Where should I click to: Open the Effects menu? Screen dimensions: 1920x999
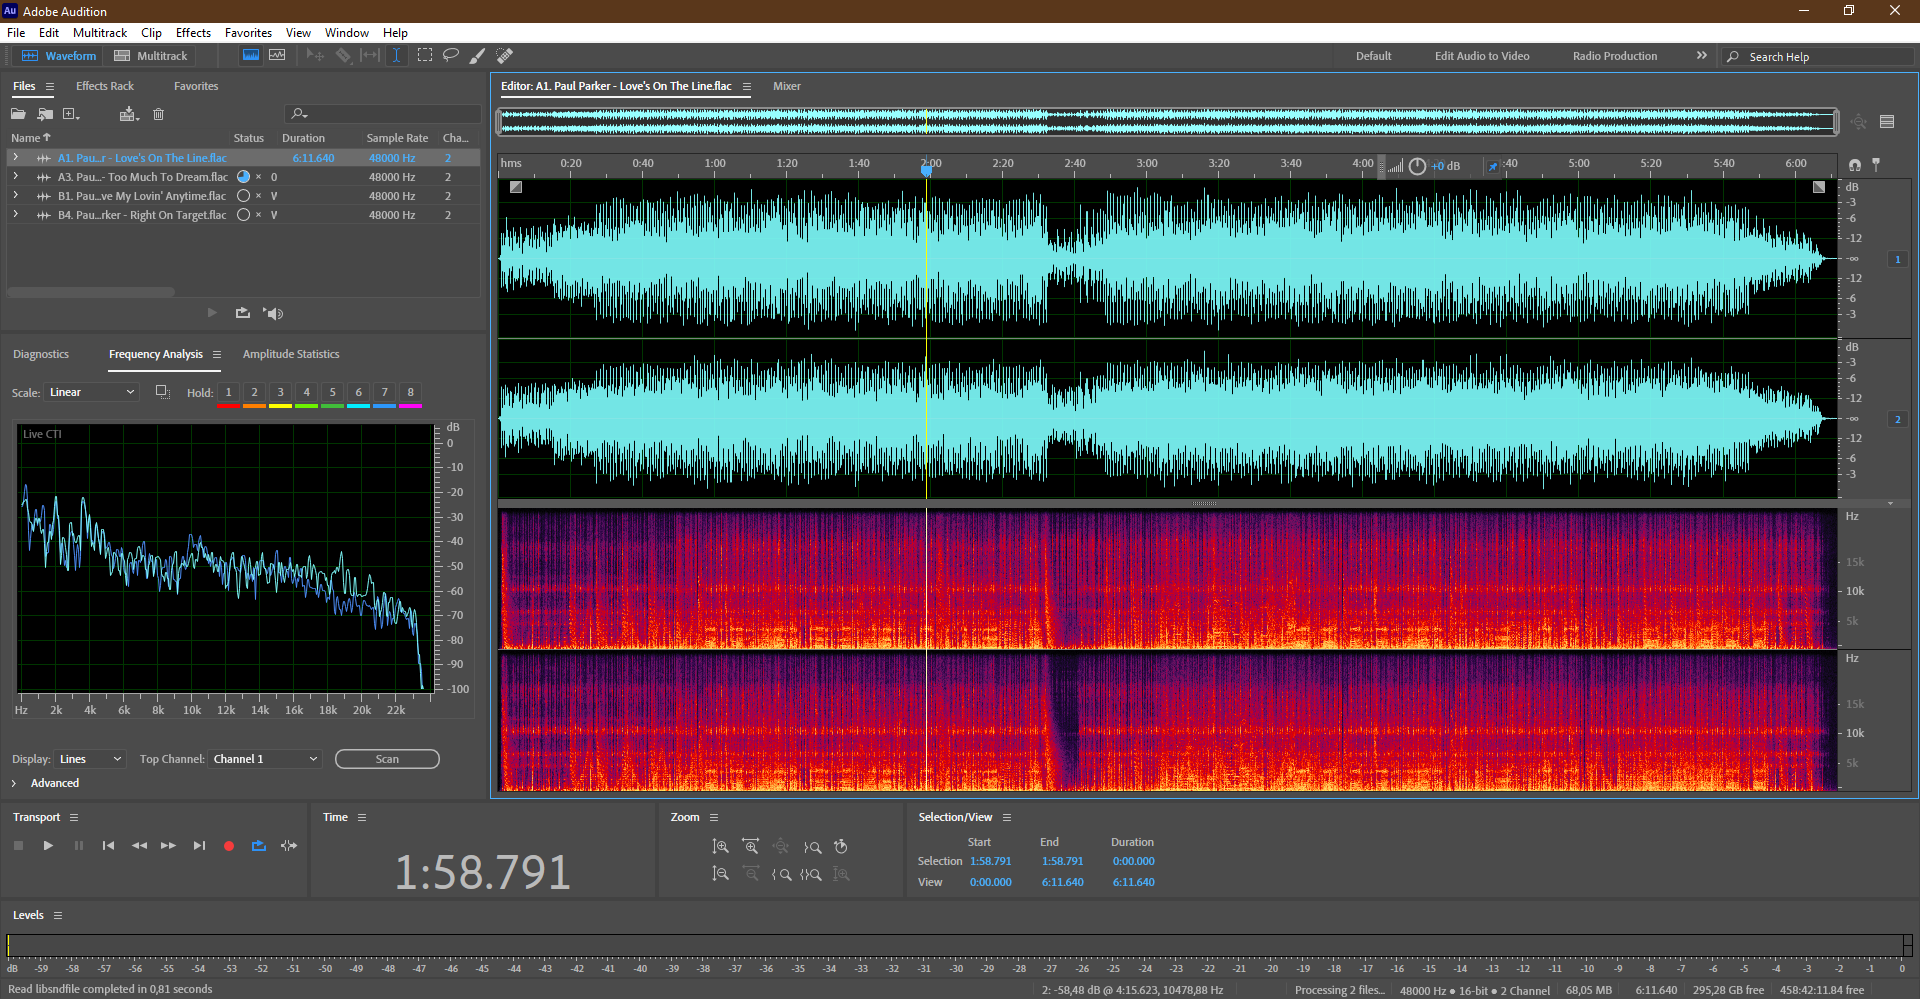pos(193,33)
